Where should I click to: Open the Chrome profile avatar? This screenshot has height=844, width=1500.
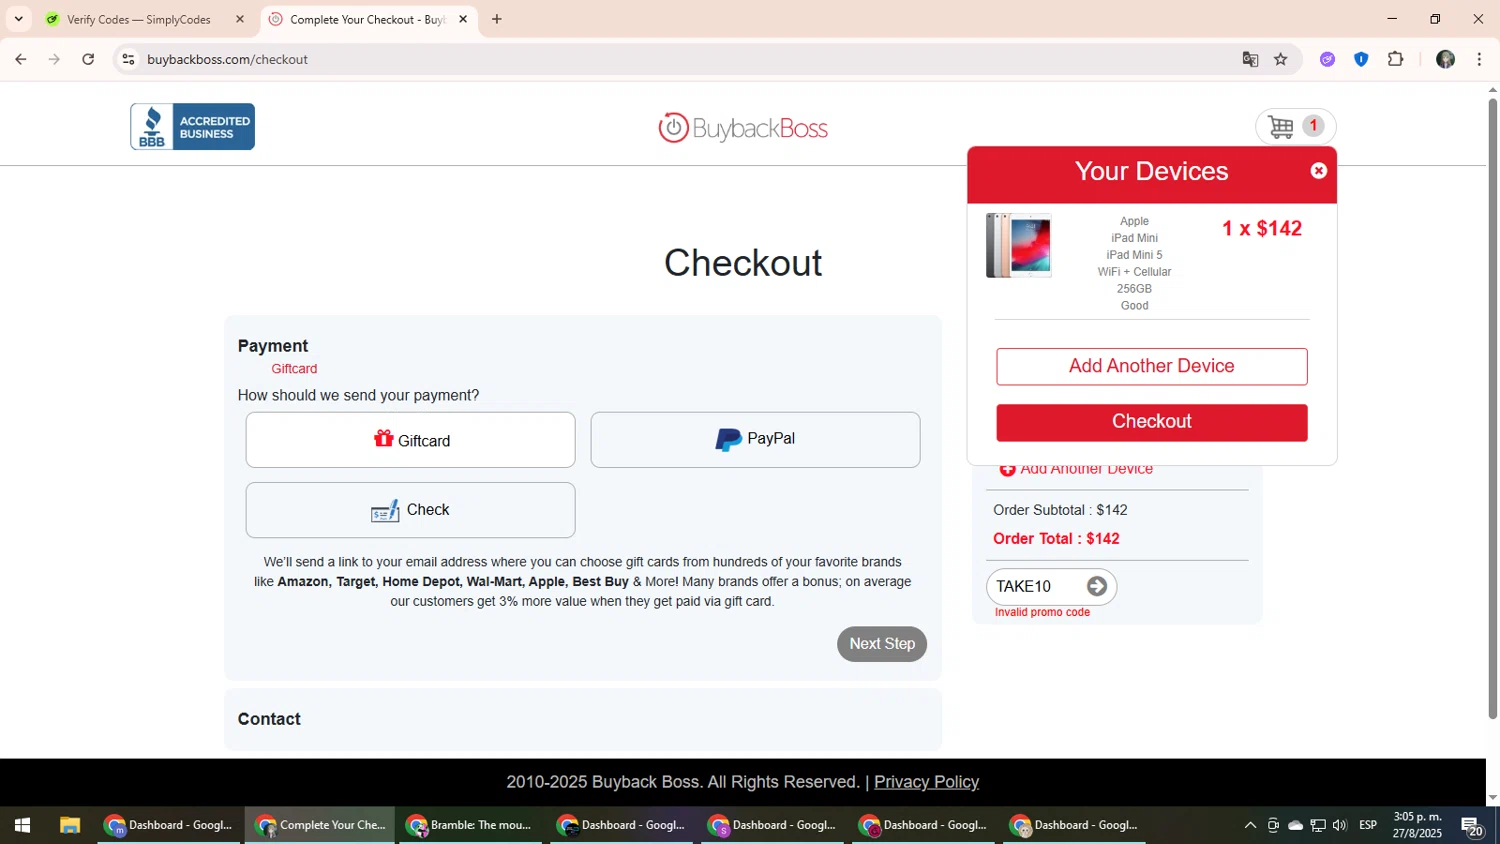tap(1445, 59)
